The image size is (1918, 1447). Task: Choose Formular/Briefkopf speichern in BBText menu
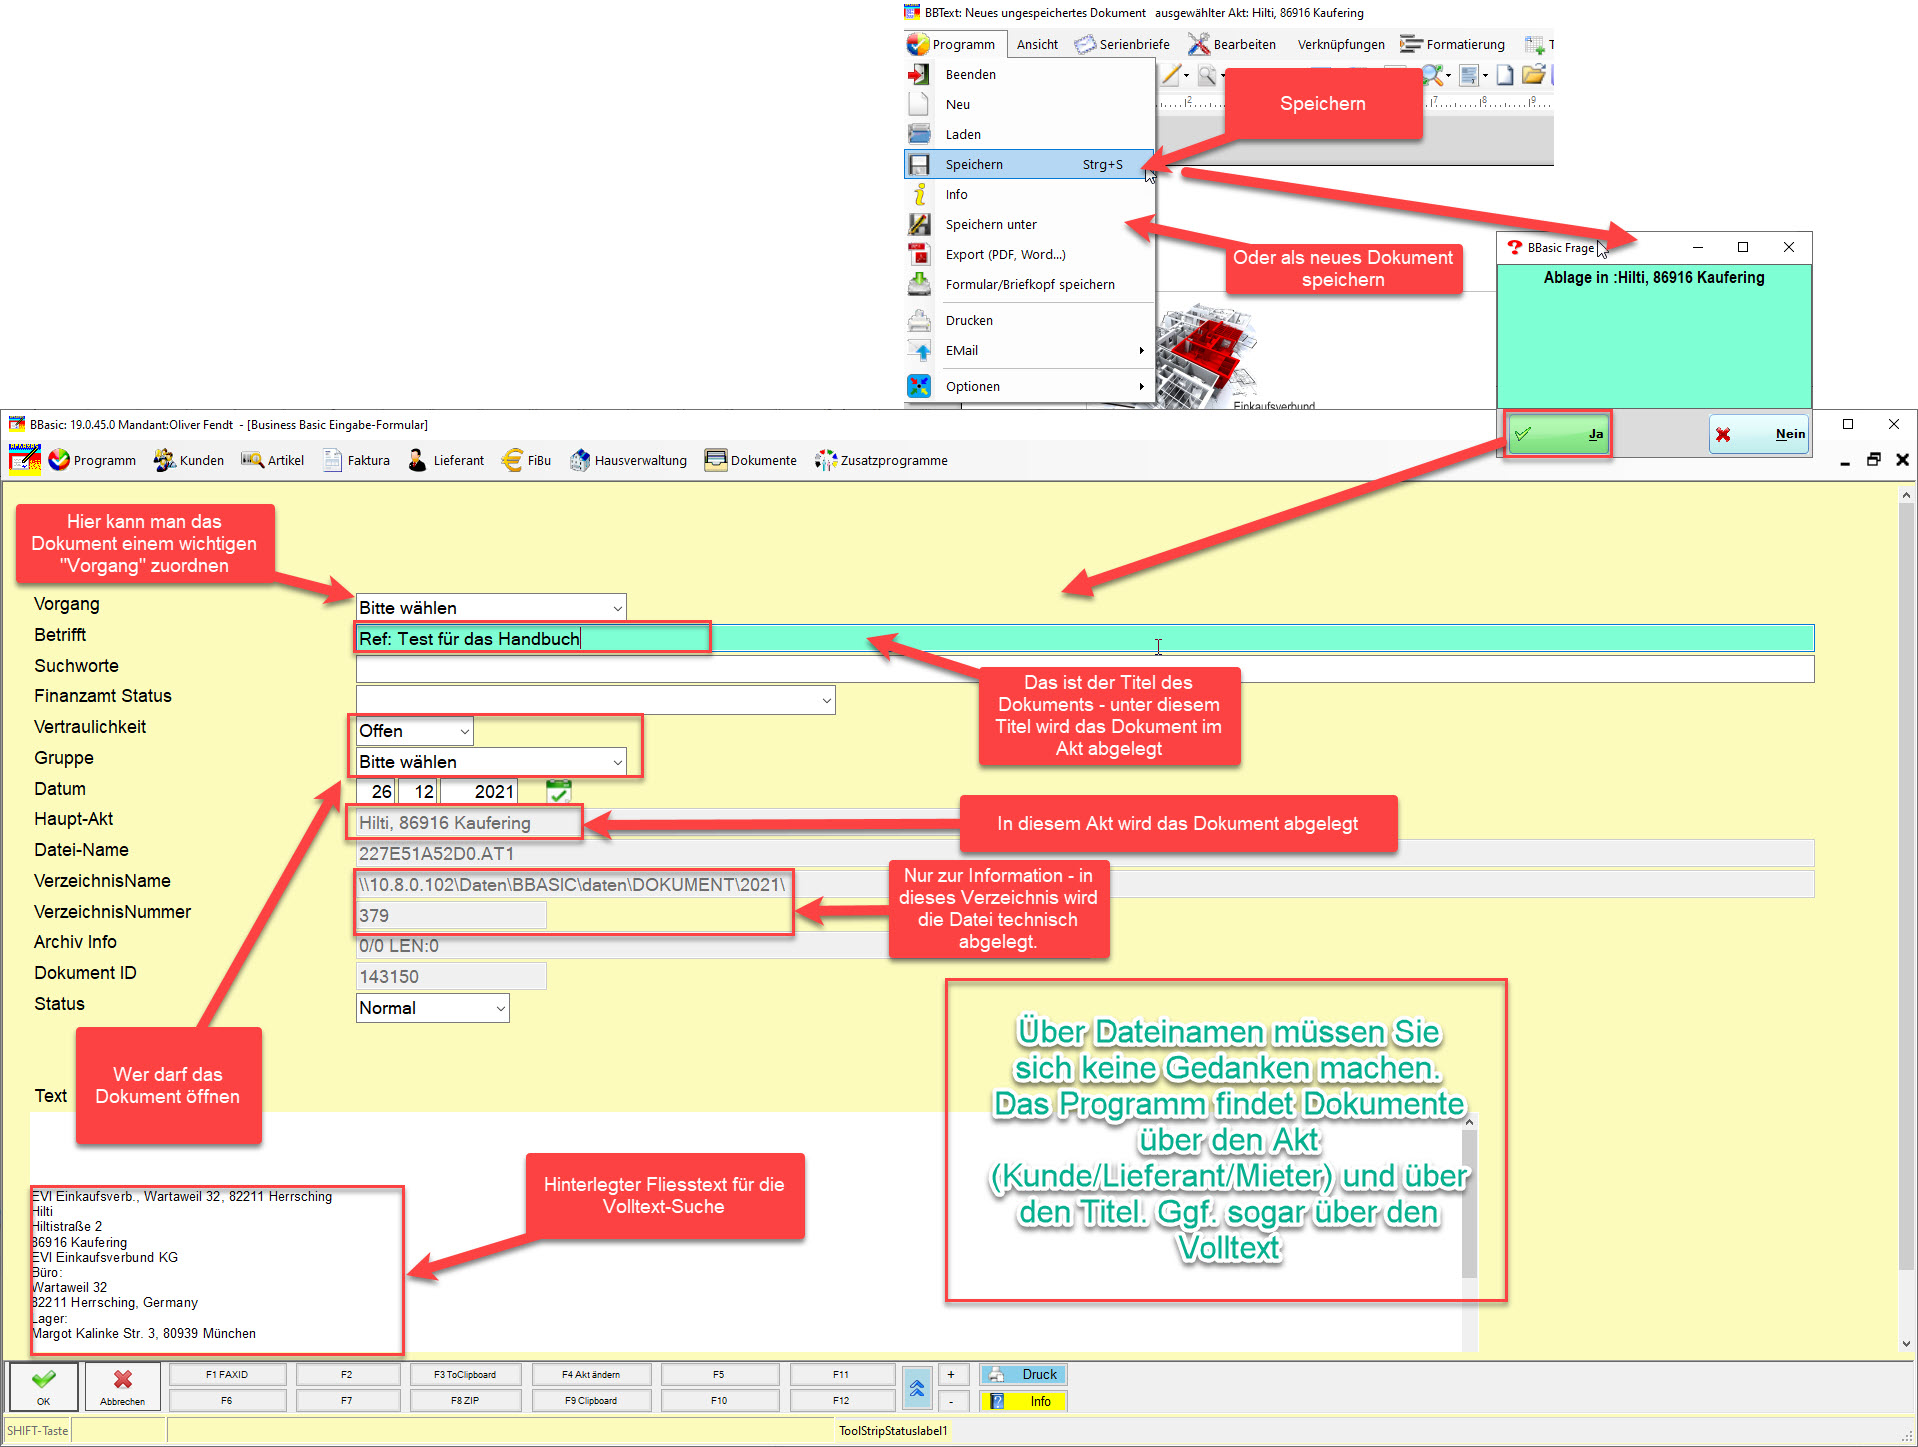point(1030,285)
